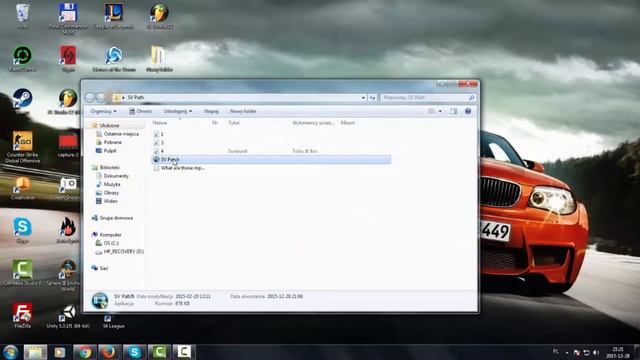Click the Explorer forward navigation arrow

pyautogui.click(x=100, y=98)
